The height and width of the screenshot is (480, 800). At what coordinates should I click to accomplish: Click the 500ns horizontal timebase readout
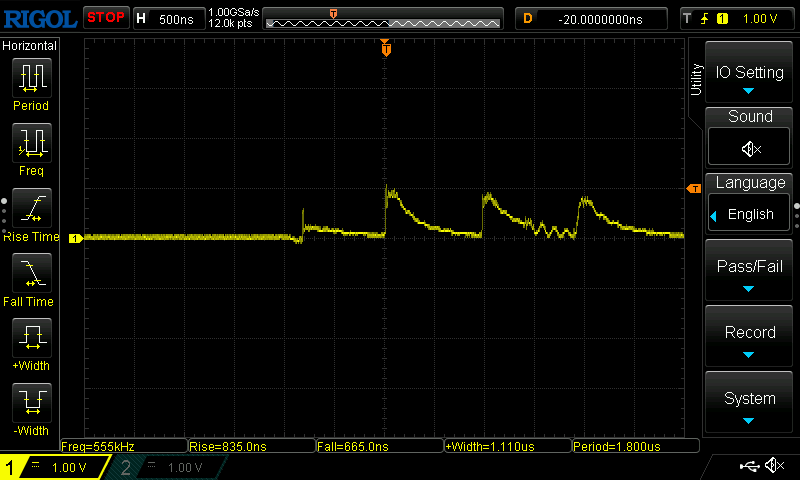coord(167,18)
